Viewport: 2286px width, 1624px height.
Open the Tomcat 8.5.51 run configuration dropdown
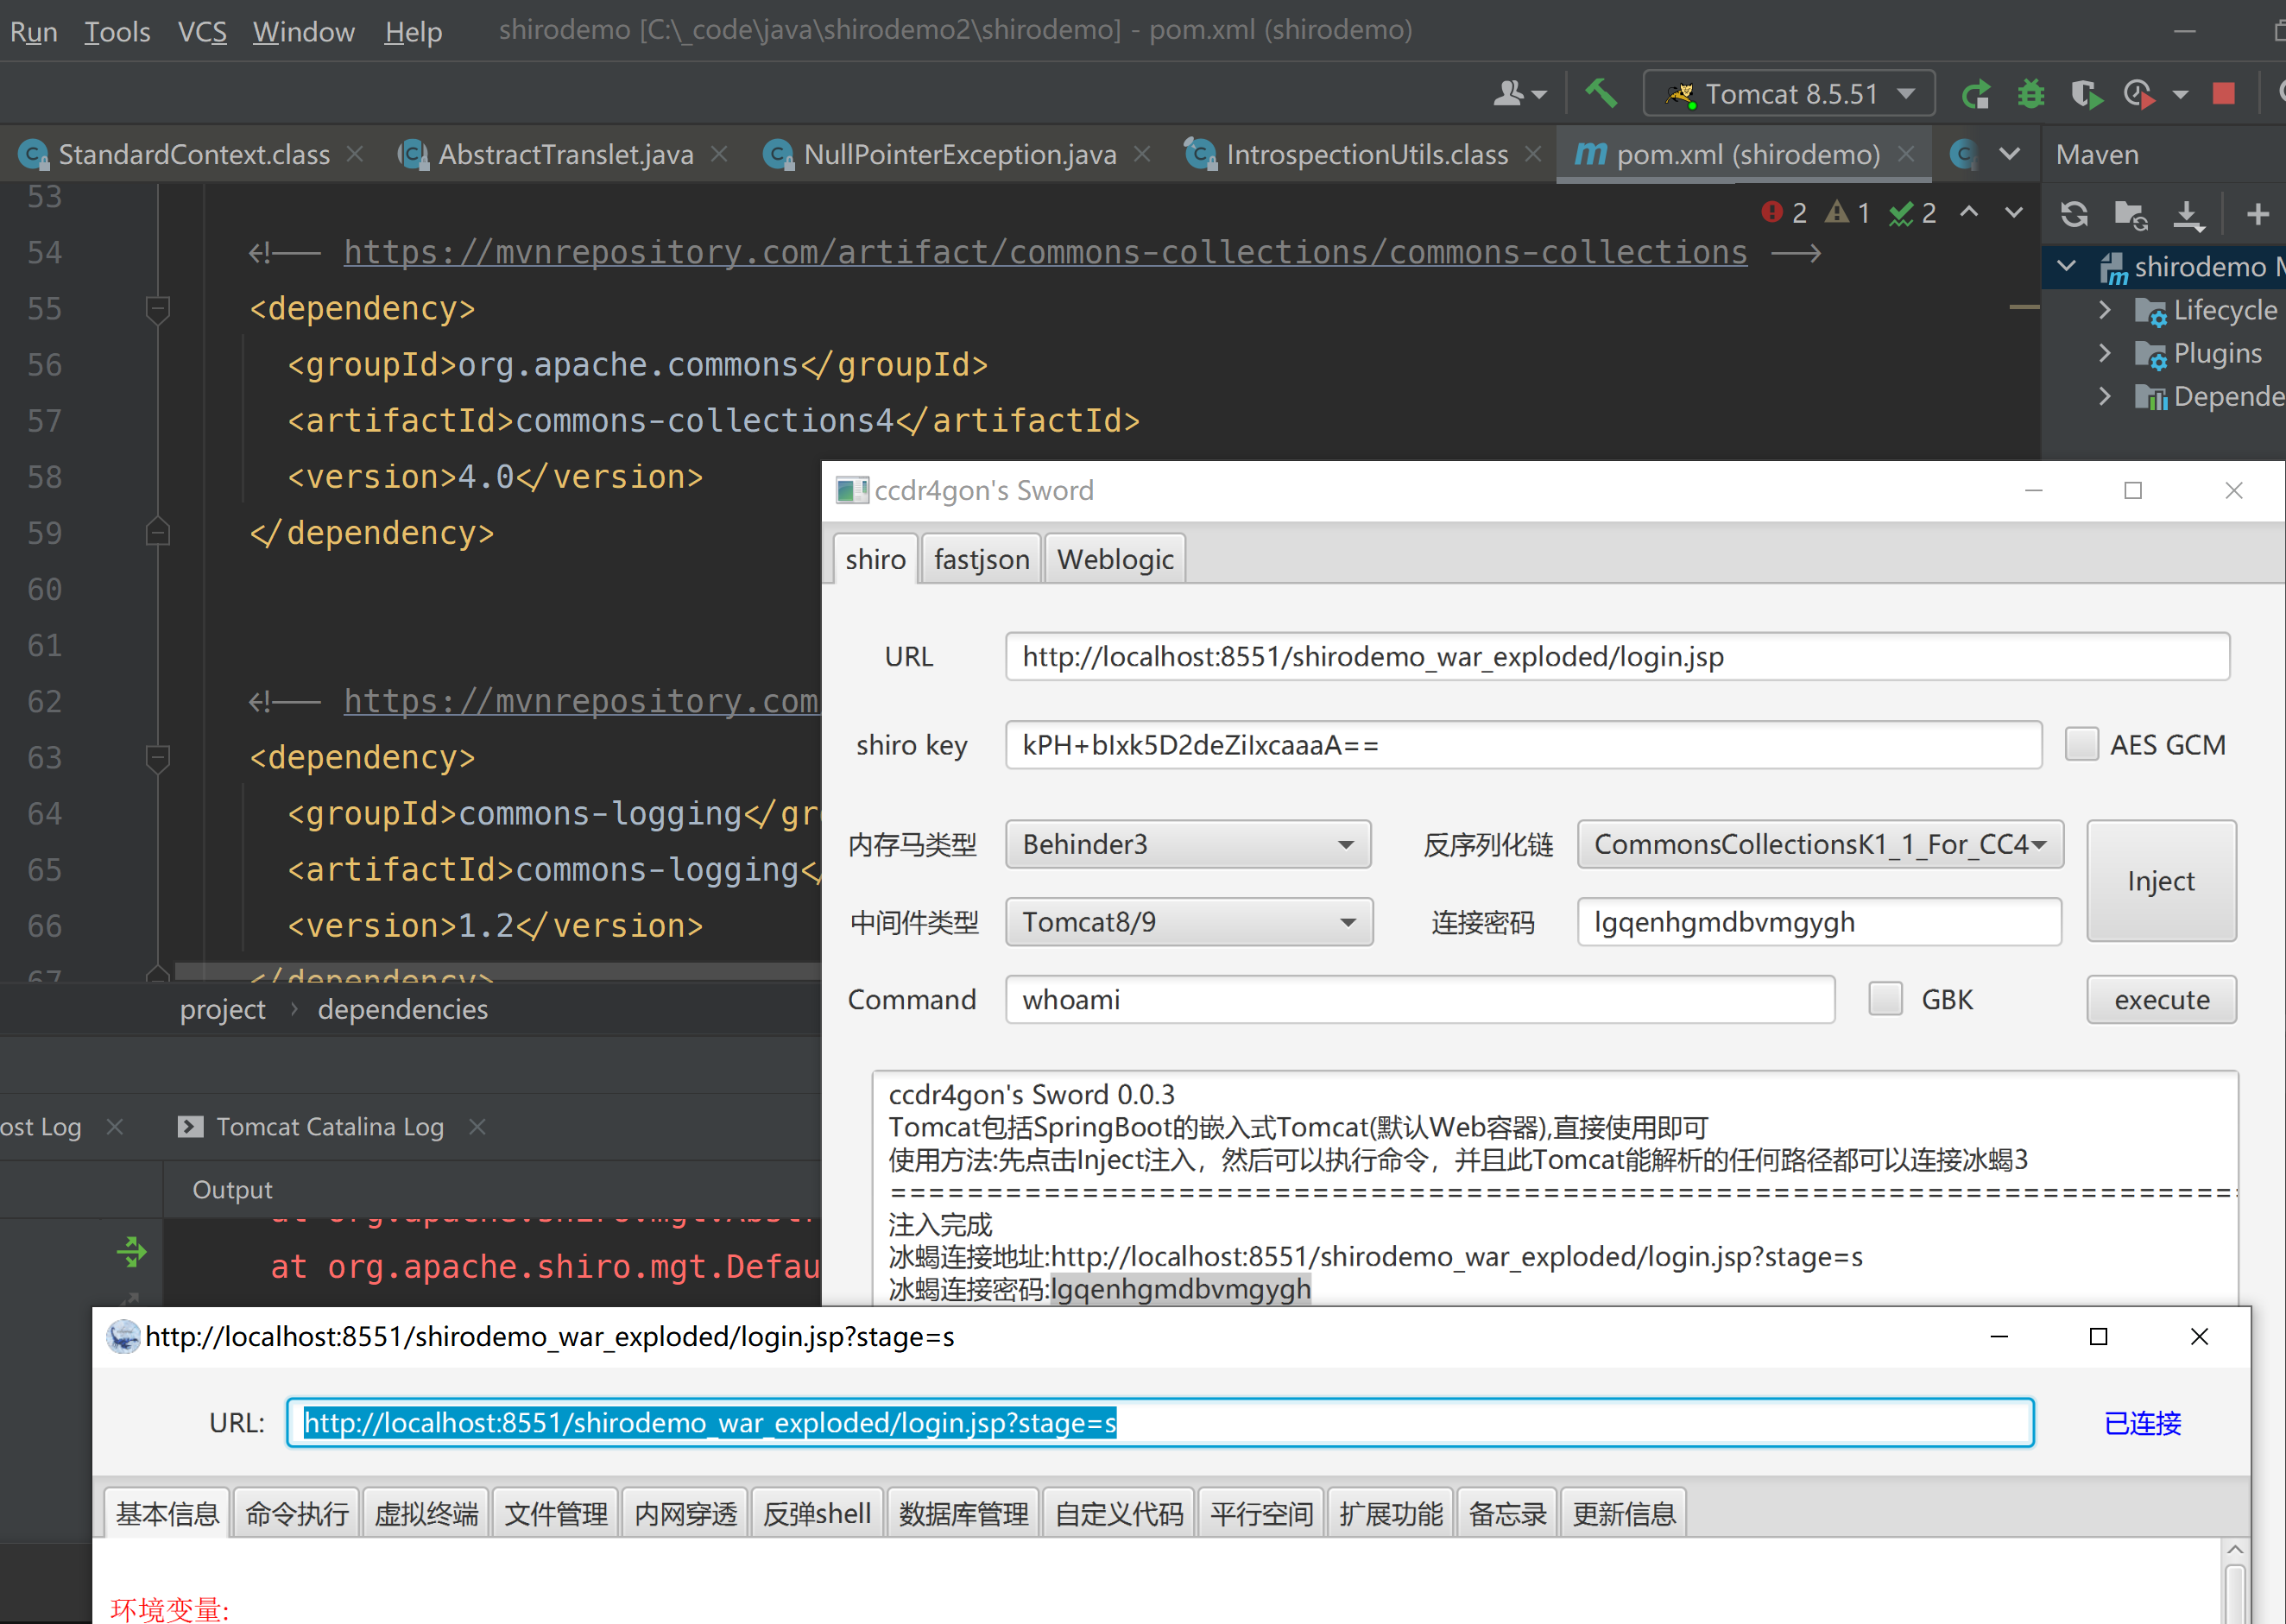[x=1789, y=94]
